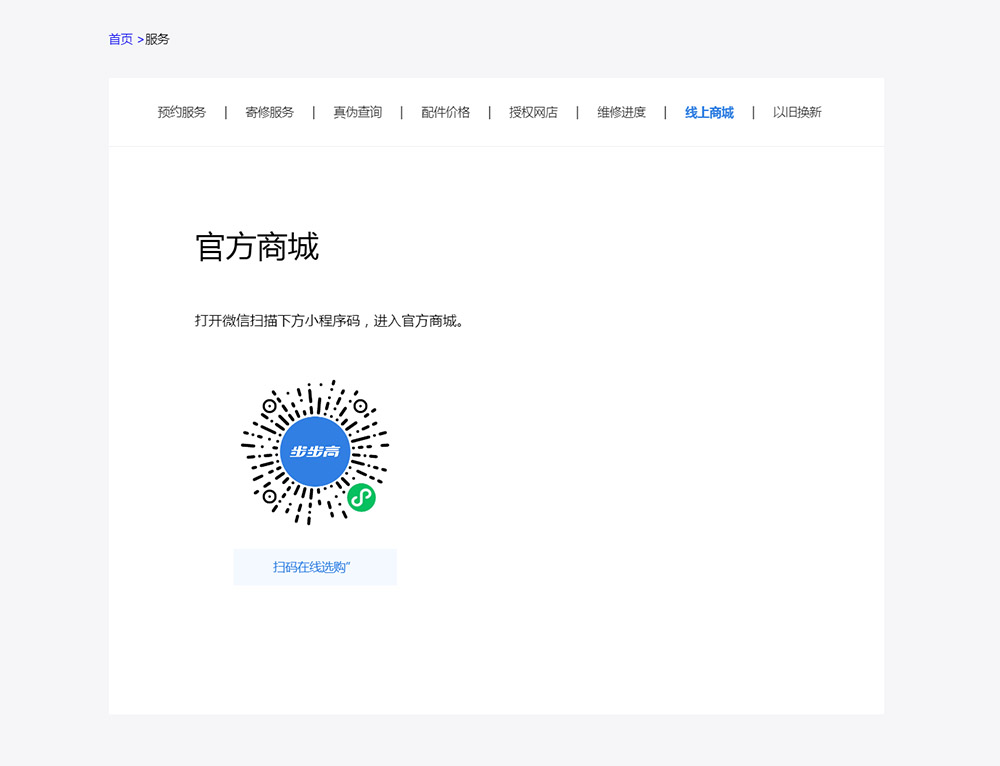This screenshot has width=1000, height=766.
Task: Click the green WeChat mini-program icon
Action: (x=361, y=497)
